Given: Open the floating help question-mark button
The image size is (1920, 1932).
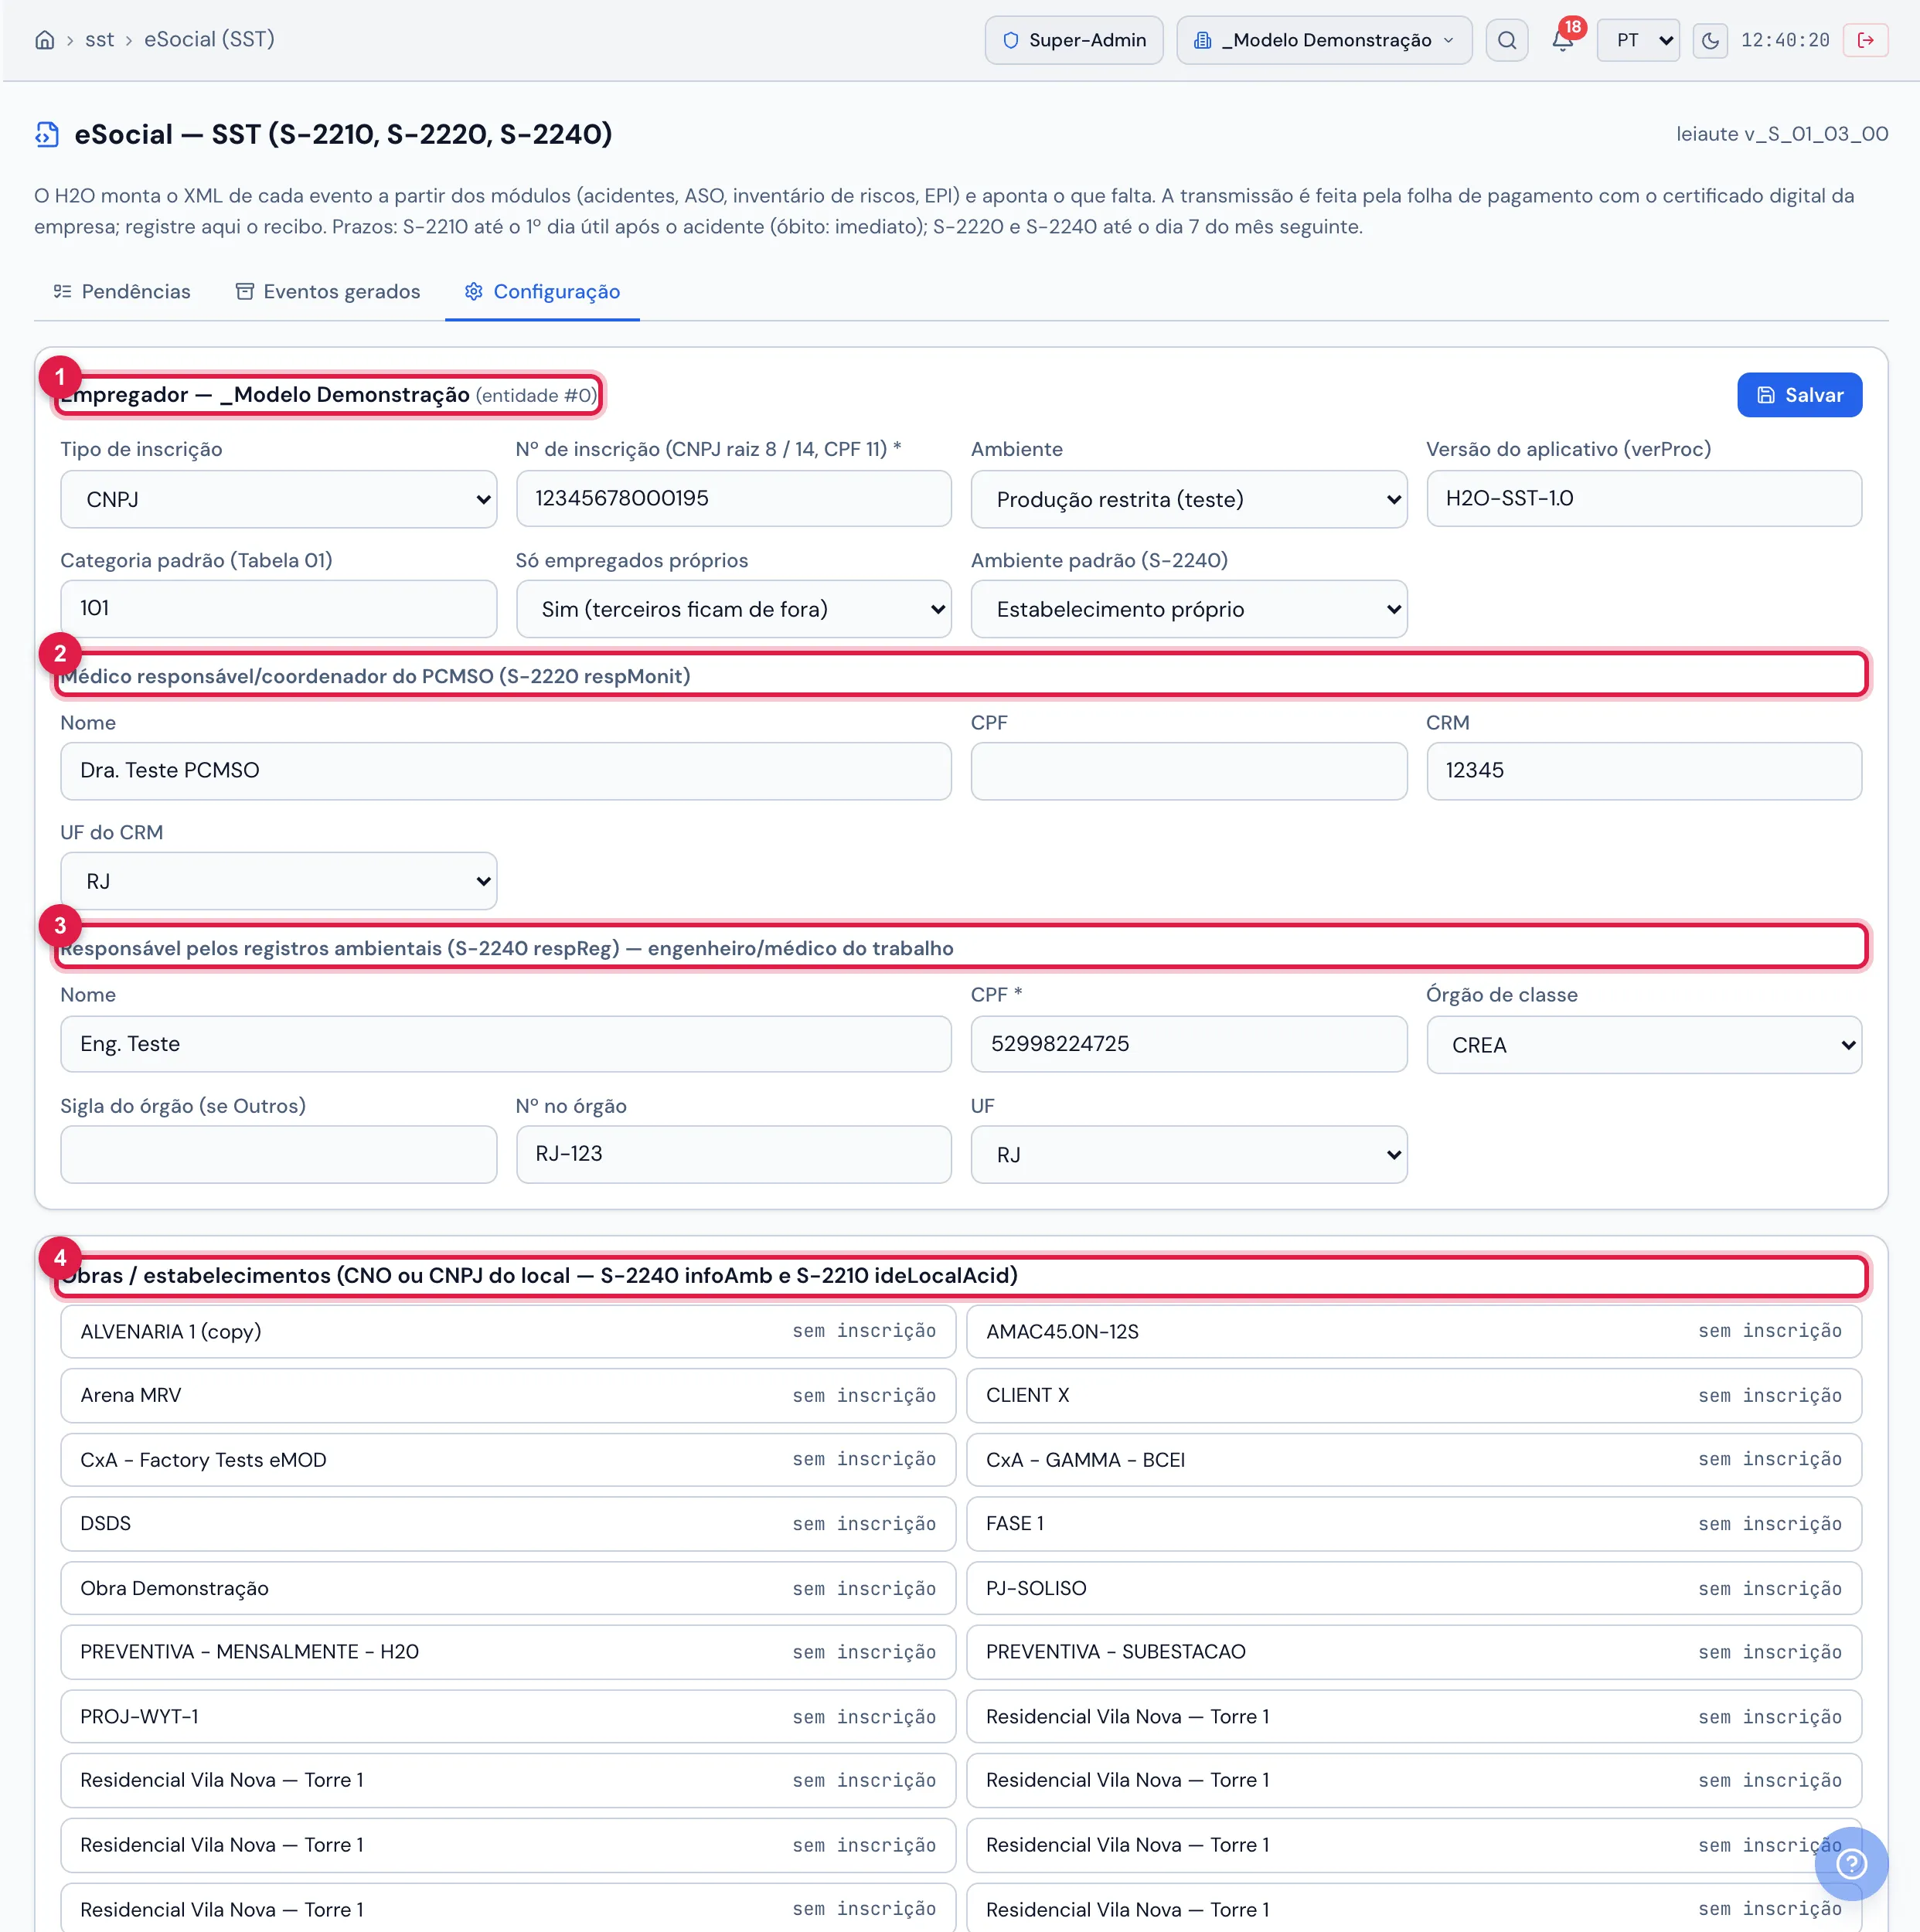Looking at the screenshot, I should click(x=1852, y=1864).
